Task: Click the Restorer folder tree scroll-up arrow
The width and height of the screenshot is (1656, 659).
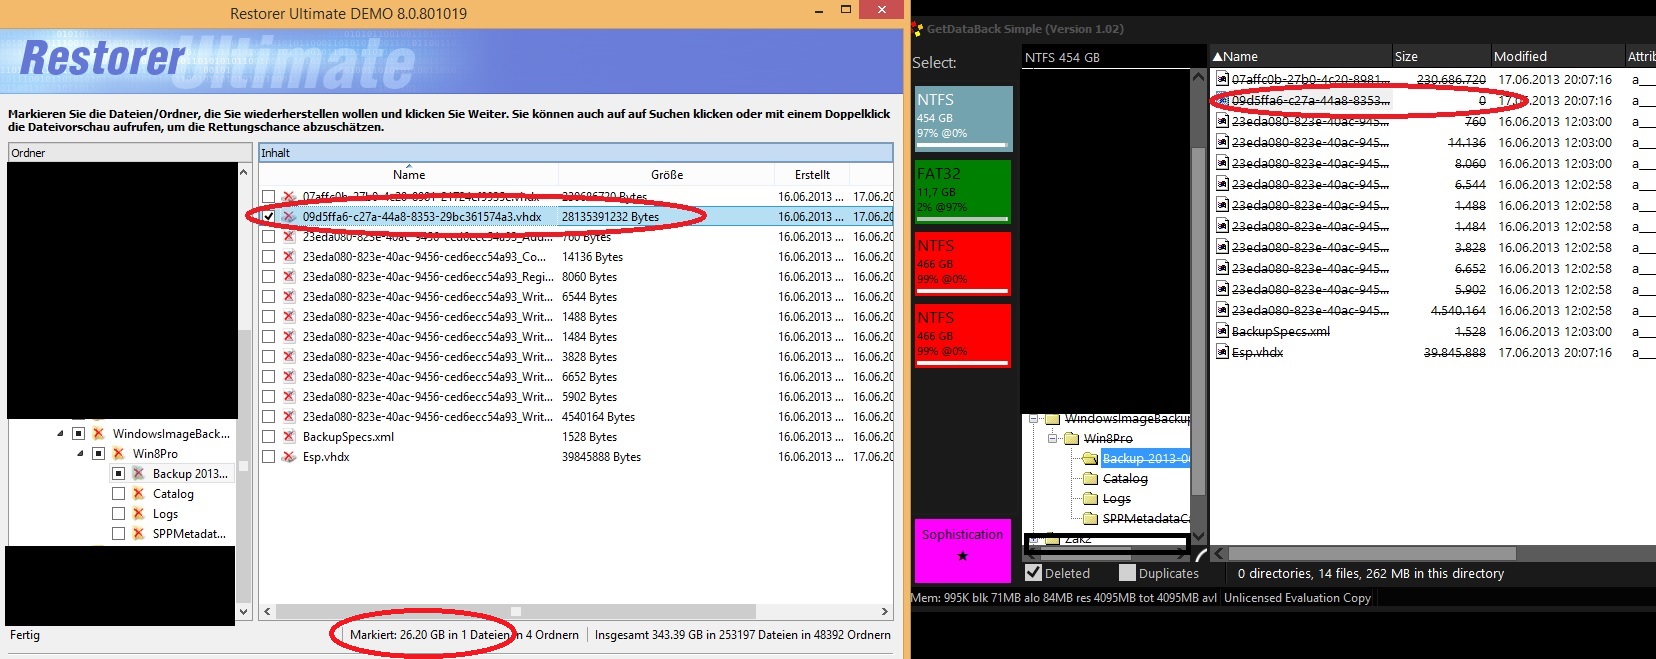Action: [244, 172]
